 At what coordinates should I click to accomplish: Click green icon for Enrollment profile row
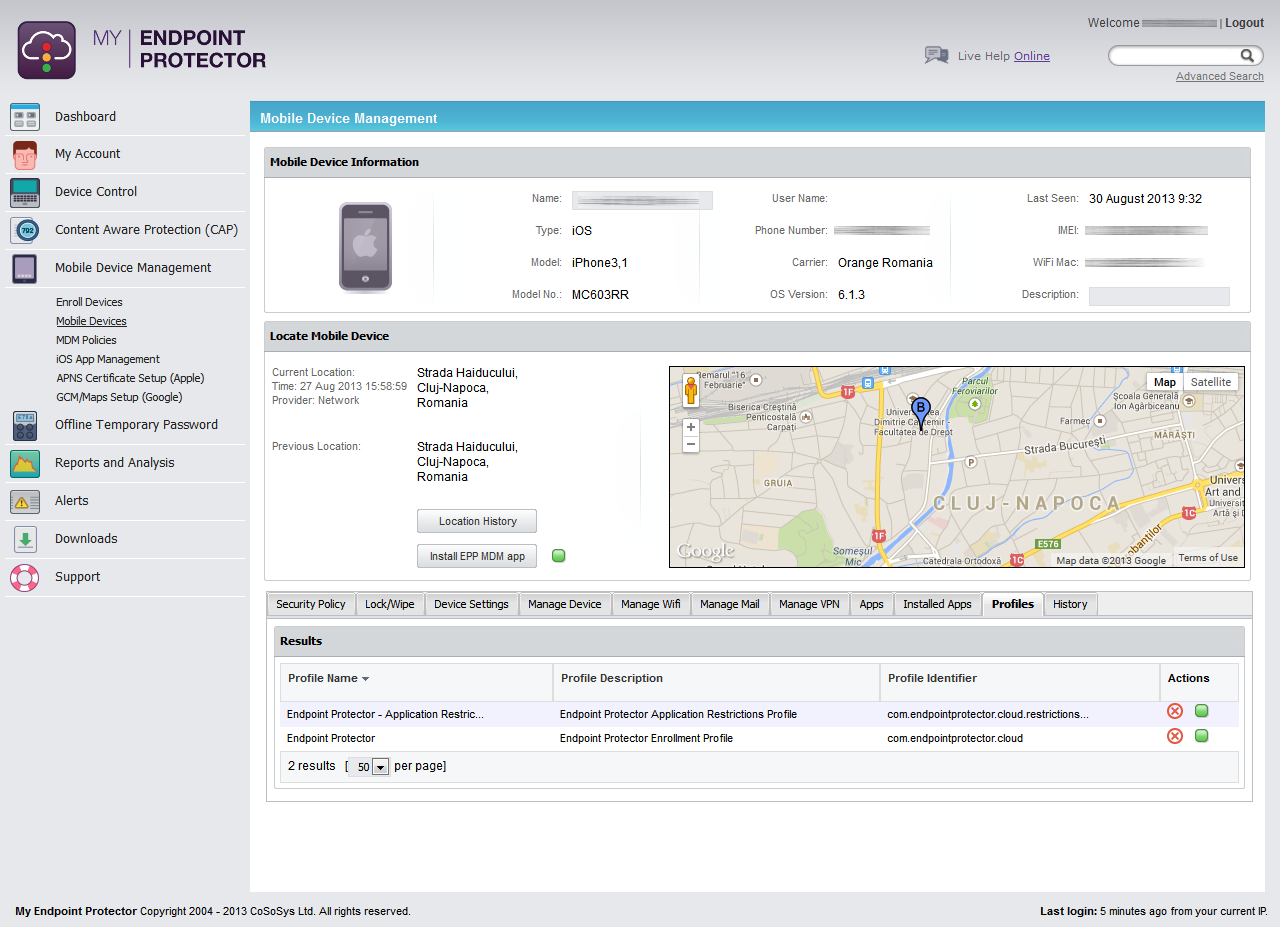(x=1201, y=736)
